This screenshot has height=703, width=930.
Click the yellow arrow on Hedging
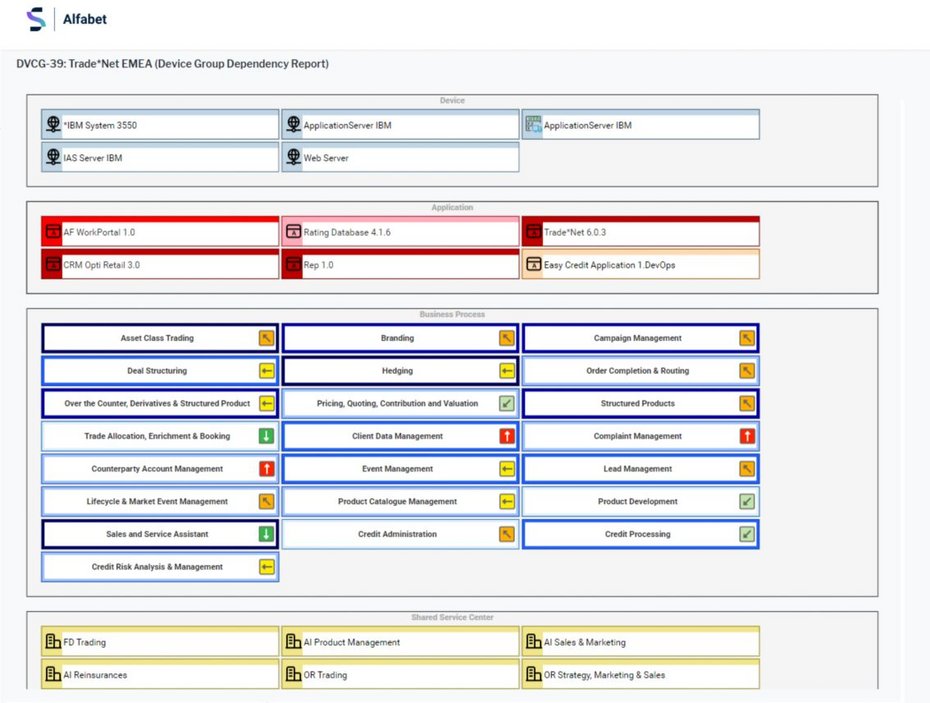click(x=507, y=371)
